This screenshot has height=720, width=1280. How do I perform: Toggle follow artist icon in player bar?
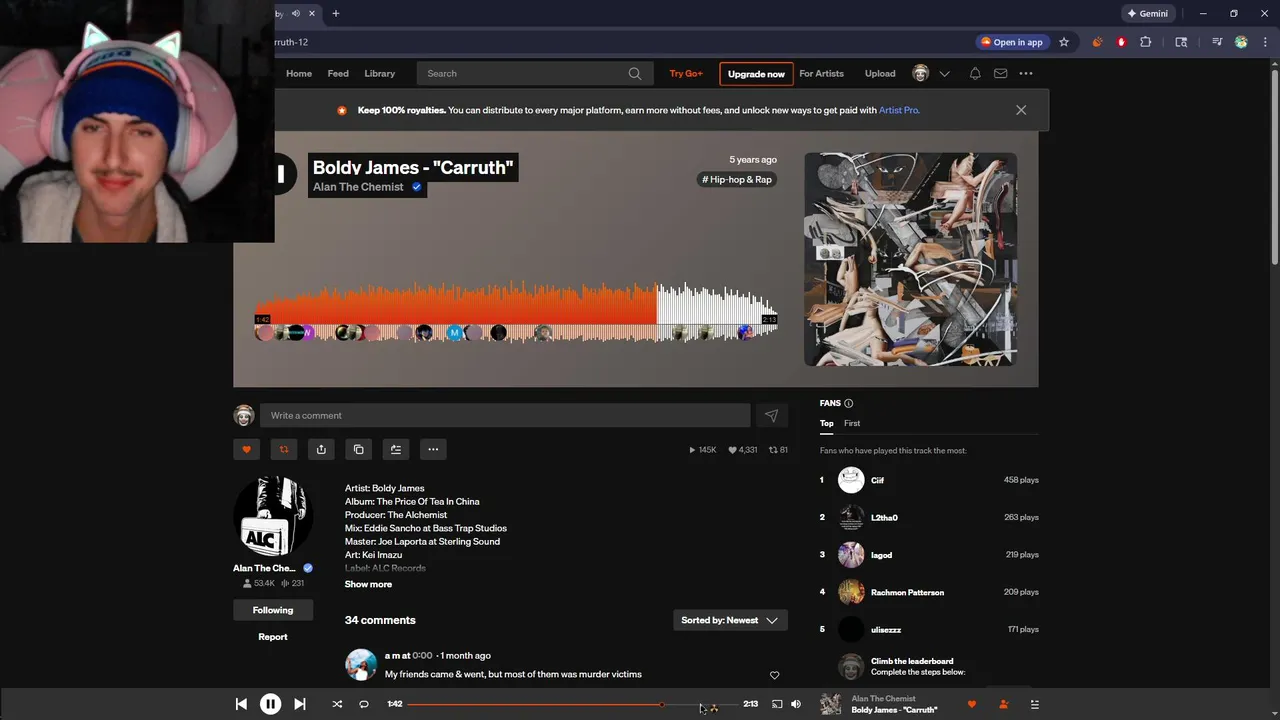click(x=1003, y=704)
